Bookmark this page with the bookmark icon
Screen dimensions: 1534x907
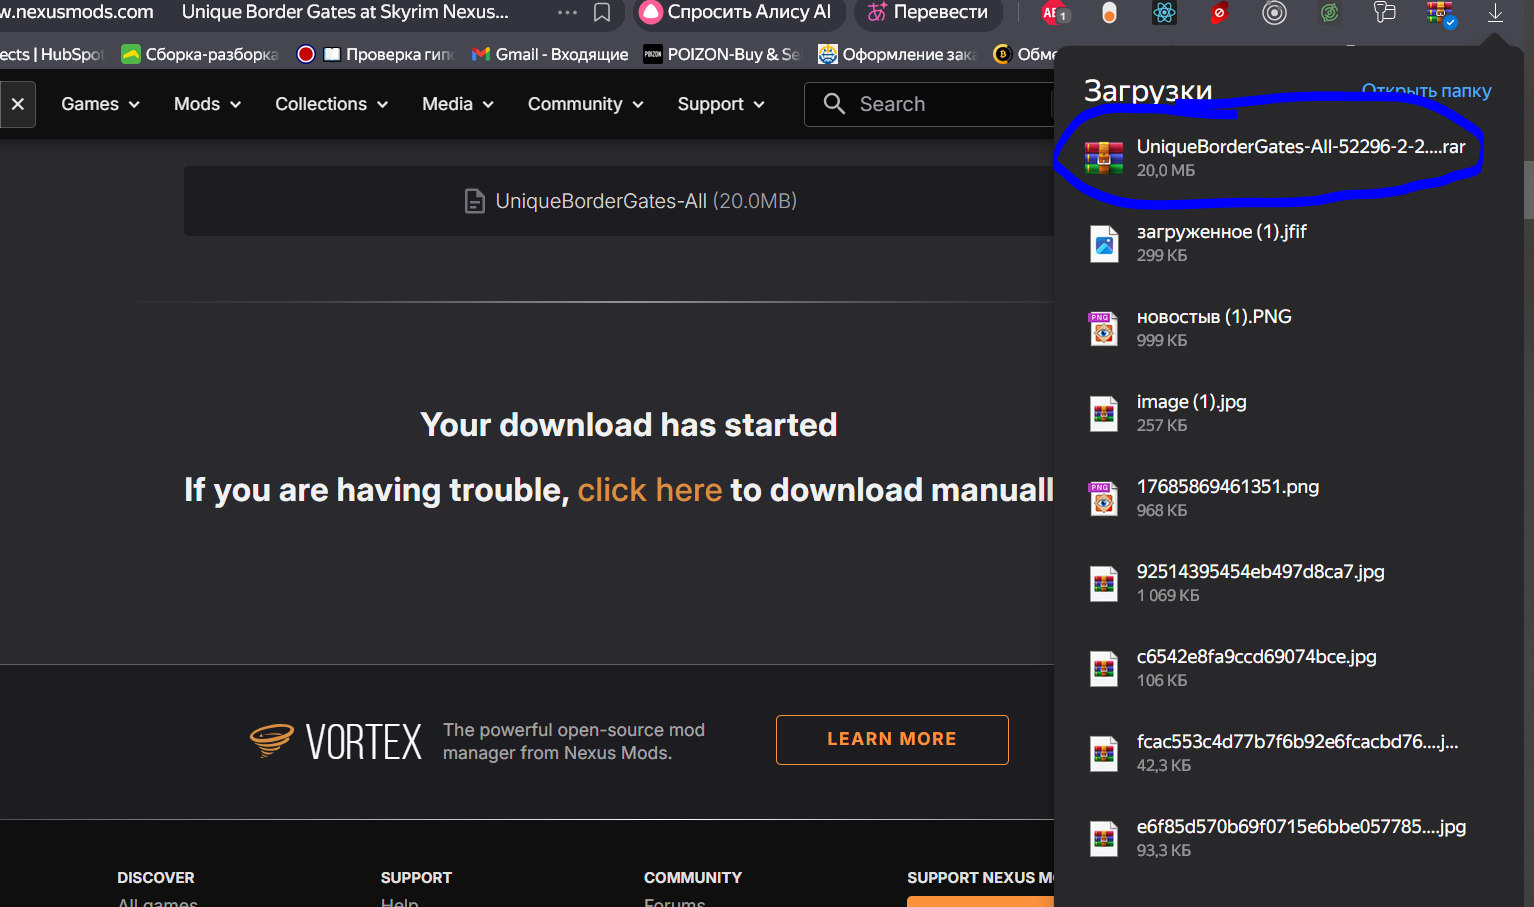pos(602,13)
